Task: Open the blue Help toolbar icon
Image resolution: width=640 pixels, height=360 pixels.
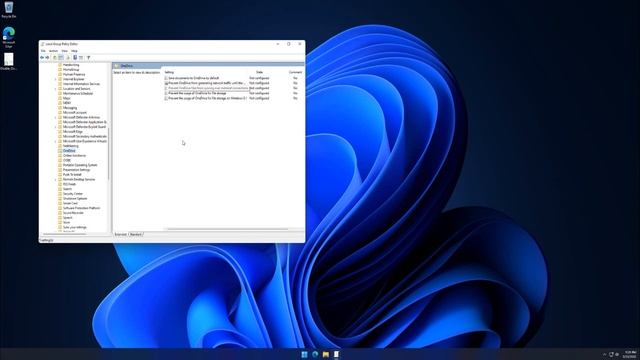Action: [75, 58]
